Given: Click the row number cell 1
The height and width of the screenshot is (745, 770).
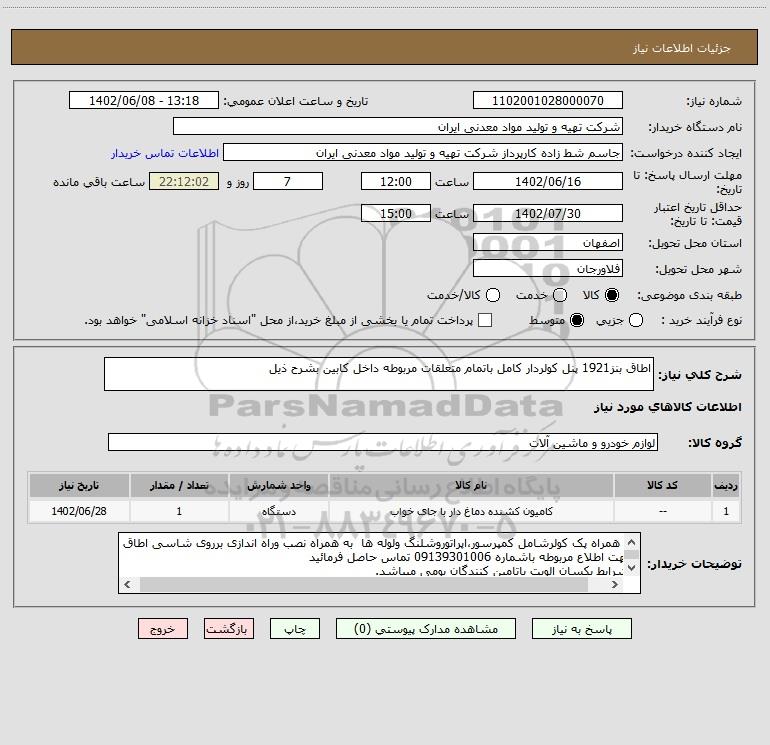Looking at the screenshot, I should [x=726, y=511].
